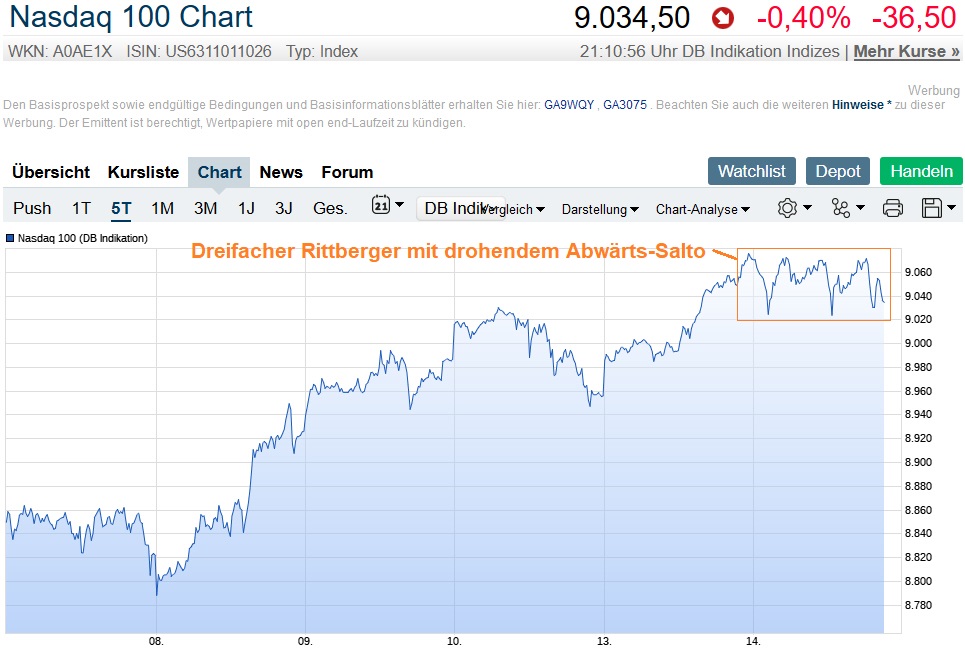Print the chart using printer icon
The image size is (965, 656).
point(893,208)
